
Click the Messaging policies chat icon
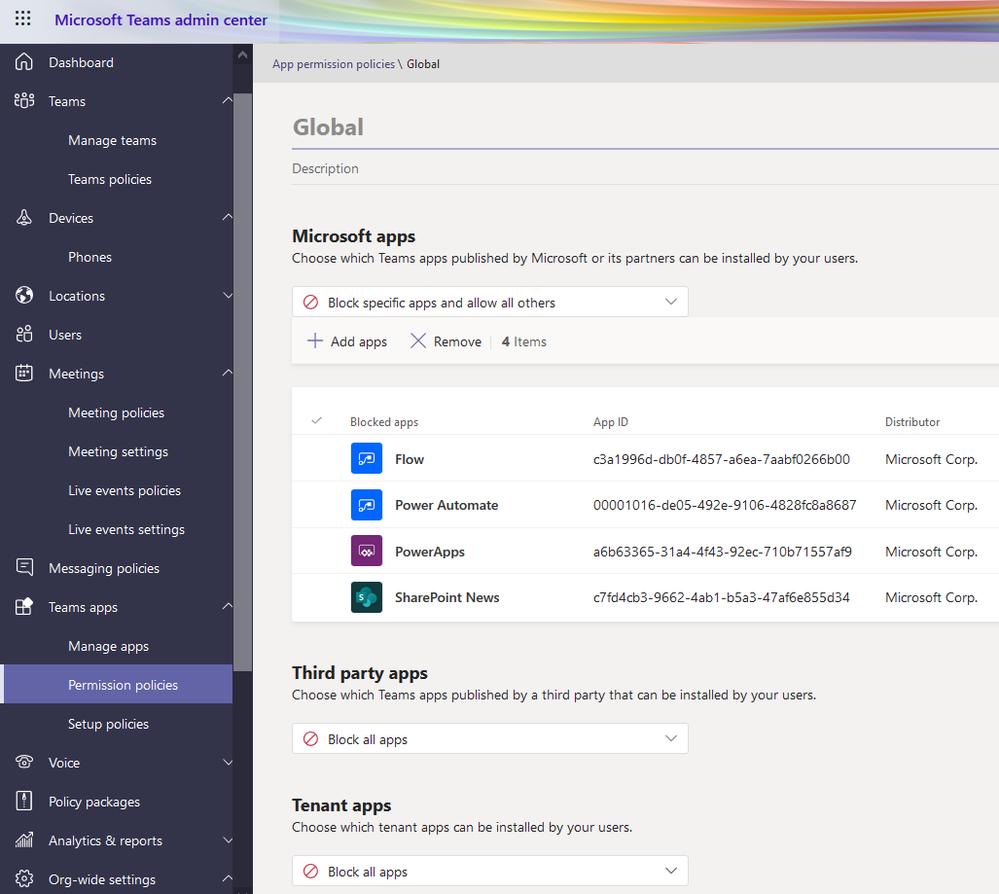[24, 567]
